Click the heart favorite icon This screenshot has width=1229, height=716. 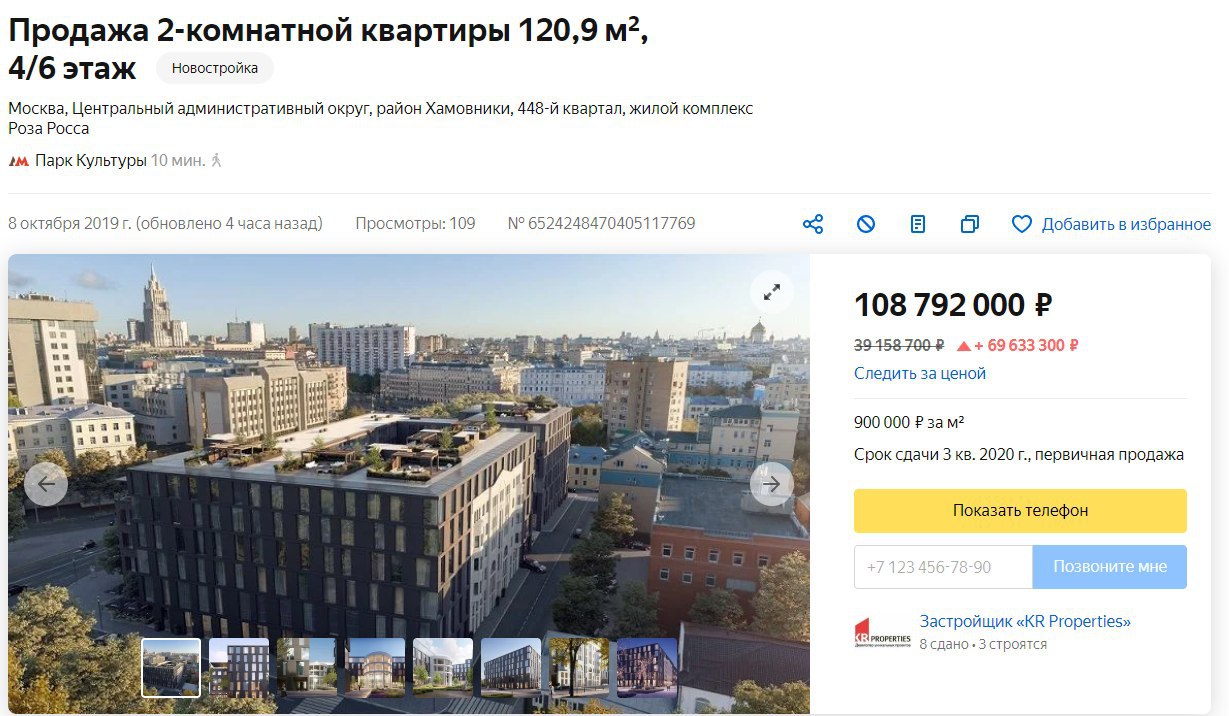pyautogui.click(x=1021, y=224)
